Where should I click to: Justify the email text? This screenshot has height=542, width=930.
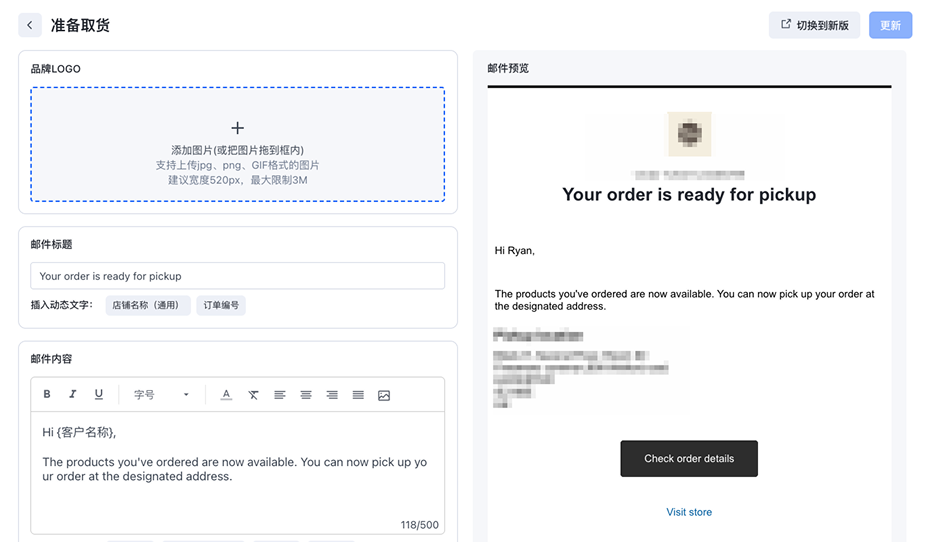point(358,395)
